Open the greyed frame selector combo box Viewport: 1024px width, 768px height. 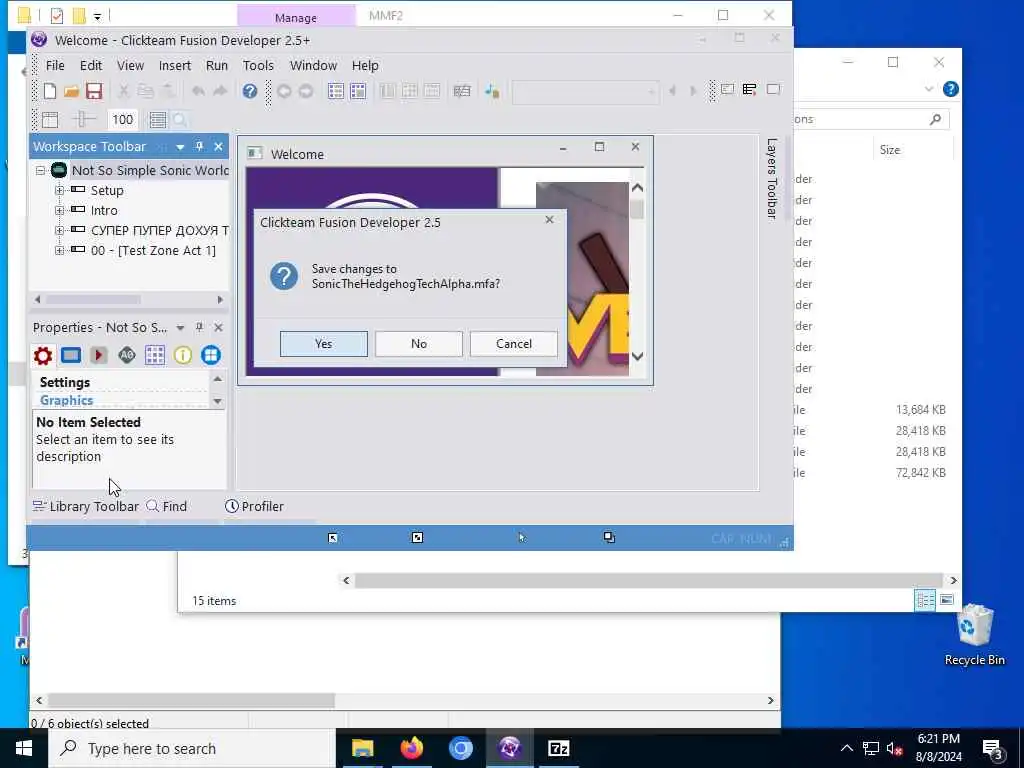pos(585,91)
